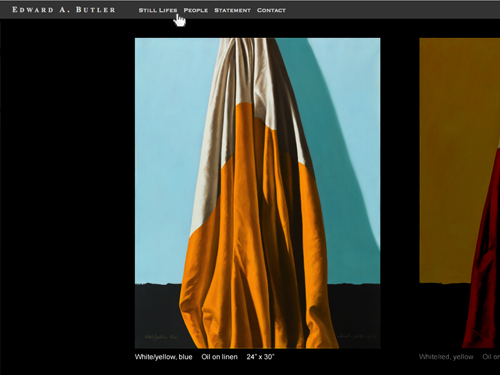Click the 24" x 30" dimensions text
The image size is (500, 375).
pos(260,357)
